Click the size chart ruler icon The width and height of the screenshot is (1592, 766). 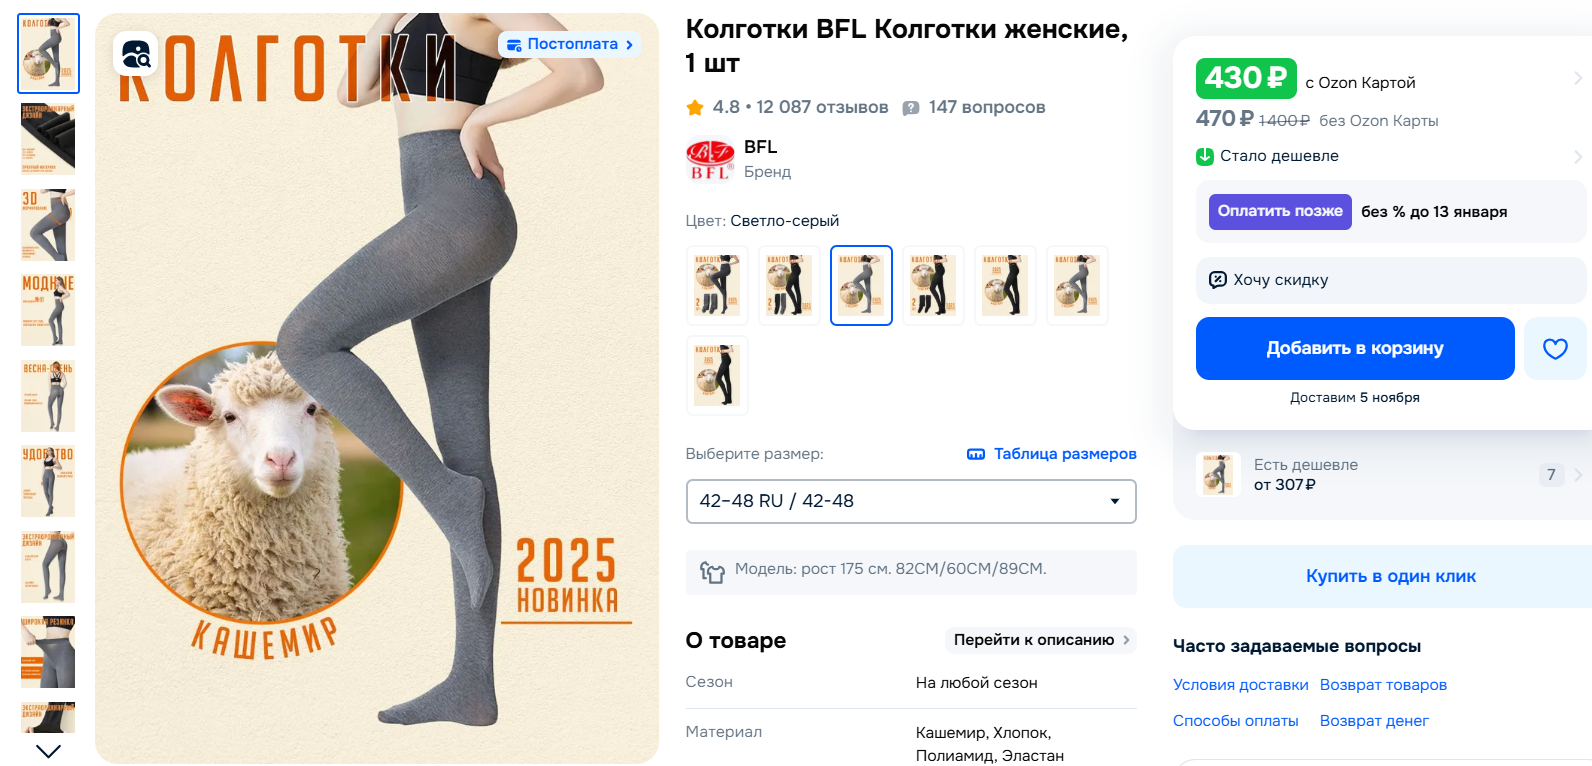click(x=976, y=454)
